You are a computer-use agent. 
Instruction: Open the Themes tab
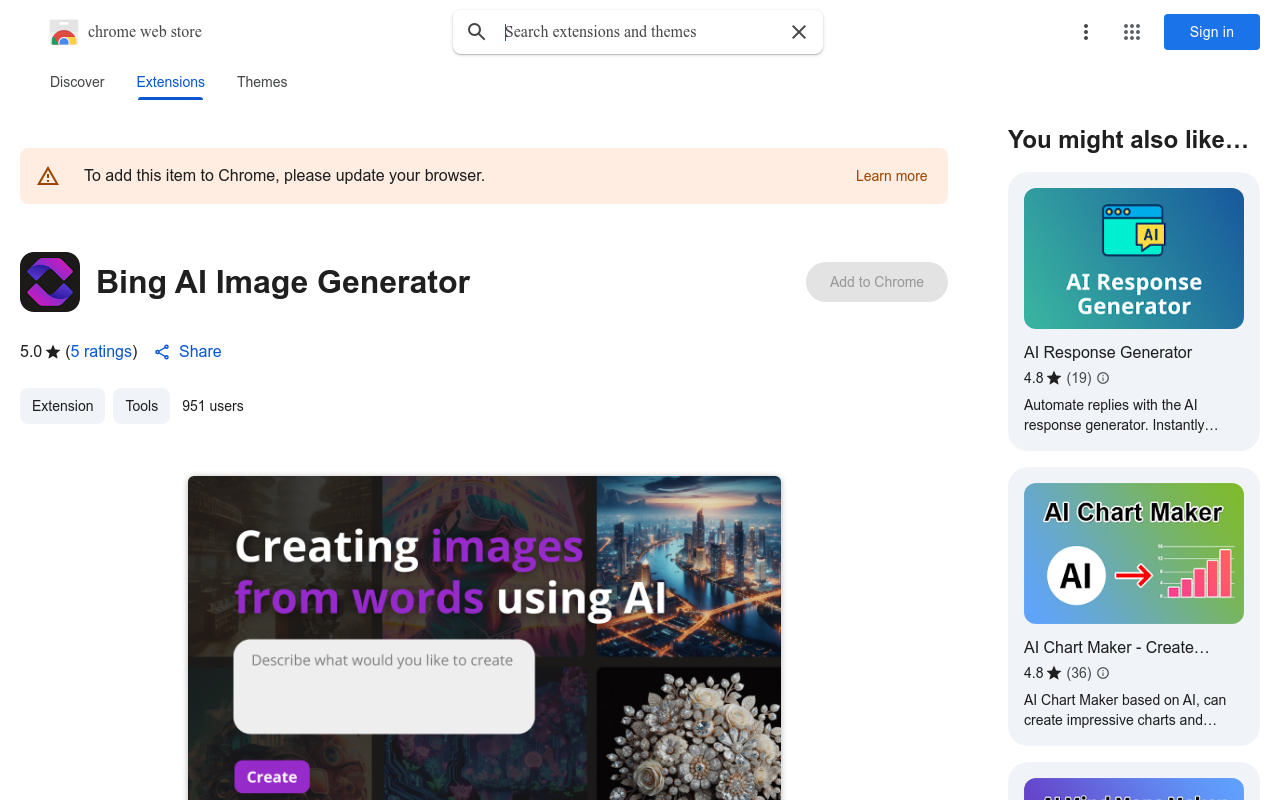tap(262, 82)
